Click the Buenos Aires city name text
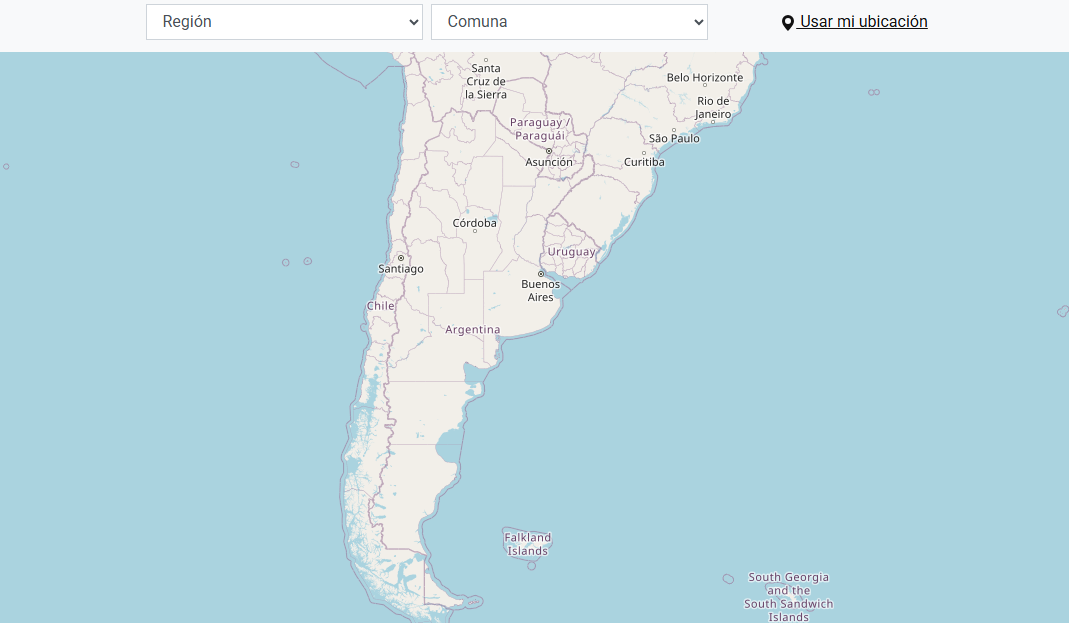 click(540, 291)
